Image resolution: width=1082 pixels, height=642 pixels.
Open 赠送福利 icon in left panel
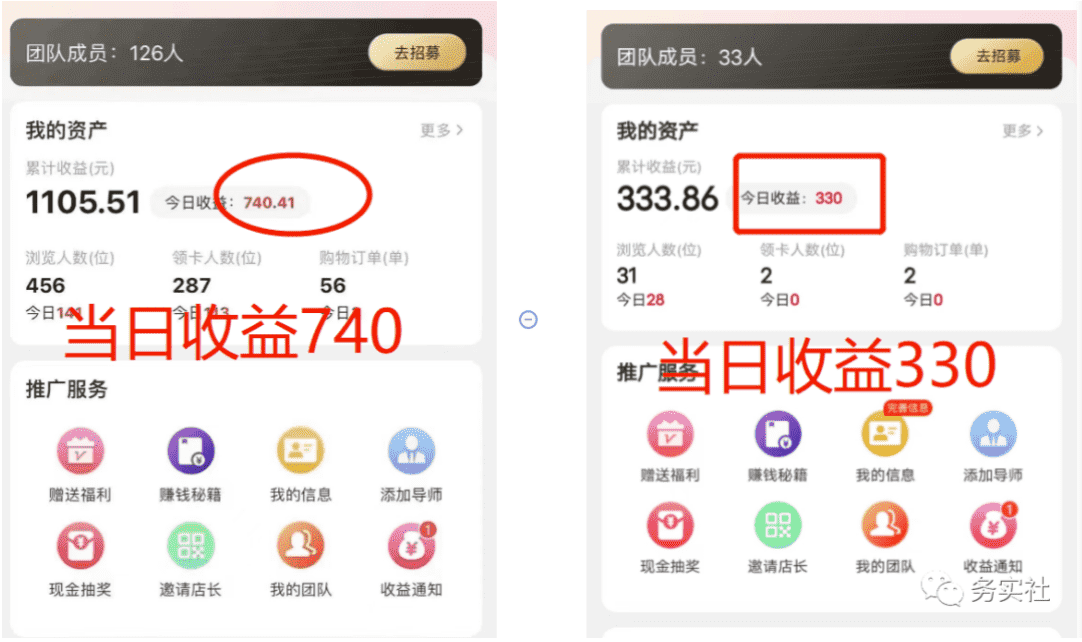point(80,451)
